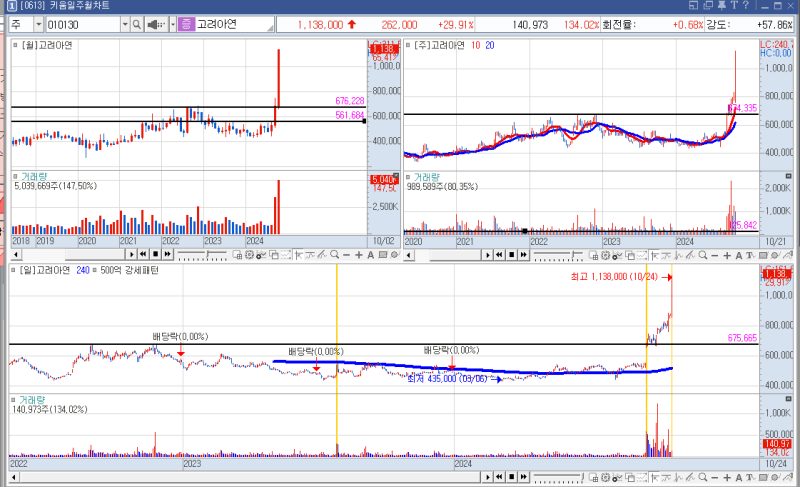This screenshot has width=800, height=487.
Task: Click weekly chart first toolbar data-window icon
Action: tap(593, 255)
